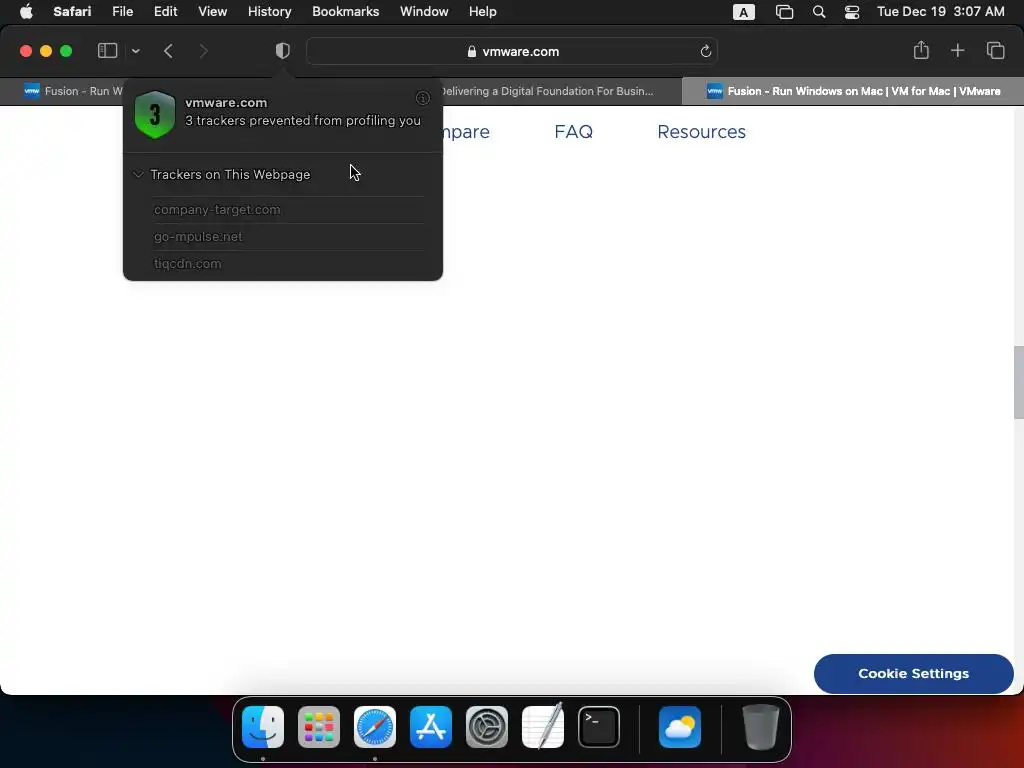Open the Cookie Settings button

pos(914,673)
